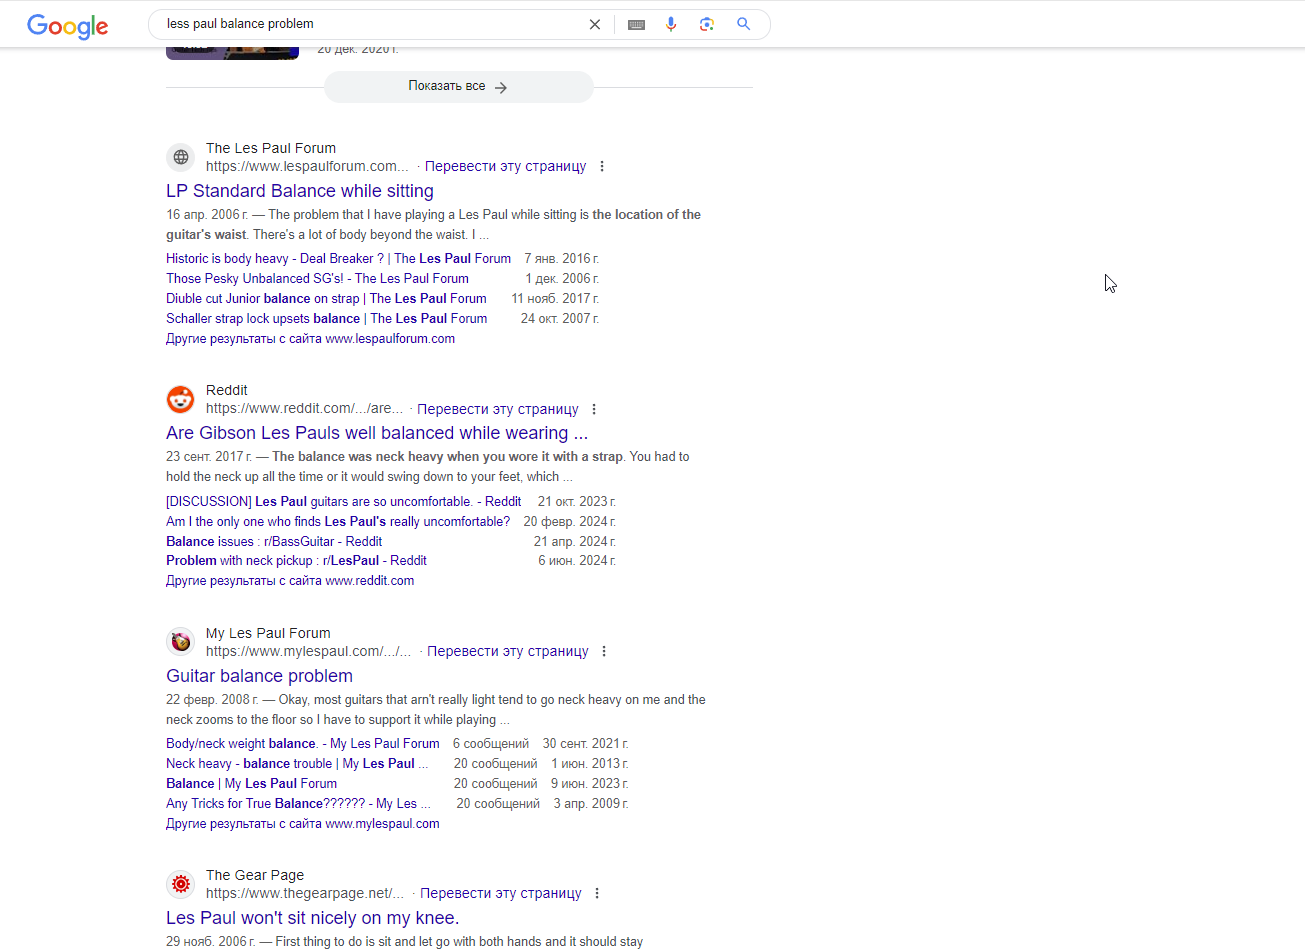Screen dimensions: 1305x952
Task: Click the https://www.mylespaul.com URL text
Action: tap(308, 651)
